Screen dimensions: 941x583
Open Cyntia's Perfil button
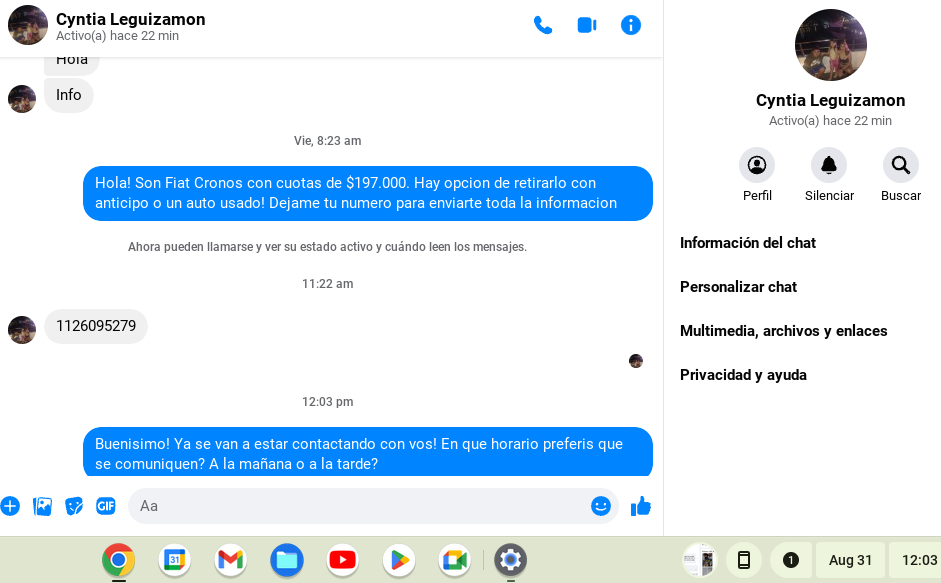[x=757, y=175]
